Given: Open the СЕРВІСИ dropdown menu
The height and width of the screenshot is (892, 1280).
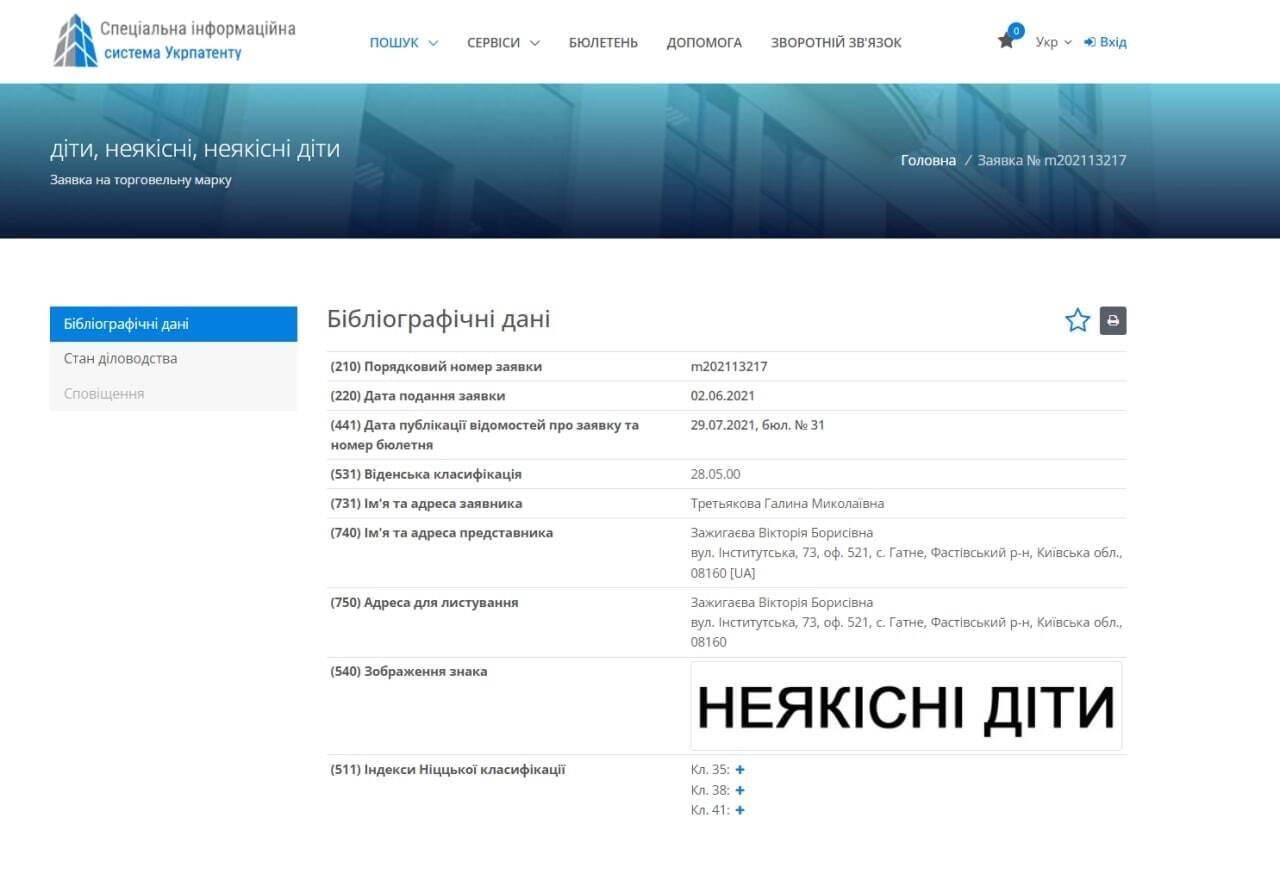Looking at the screenshot, I should click(x=503, y=42).
